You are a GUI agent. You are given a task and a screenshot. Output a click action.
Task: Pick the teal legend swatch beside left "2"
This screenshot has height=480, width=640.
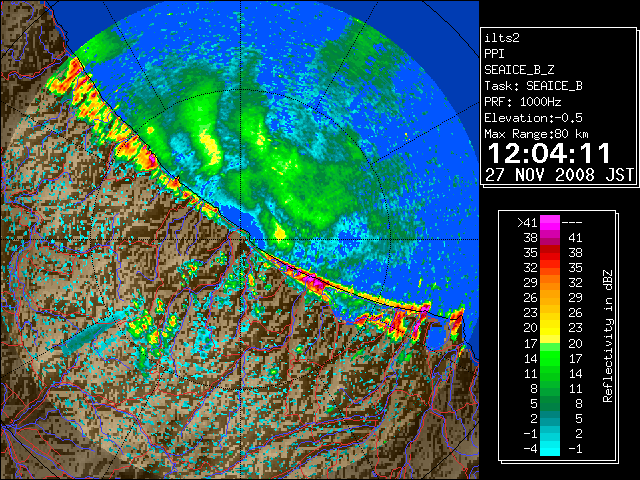click(x=550, y=418)
